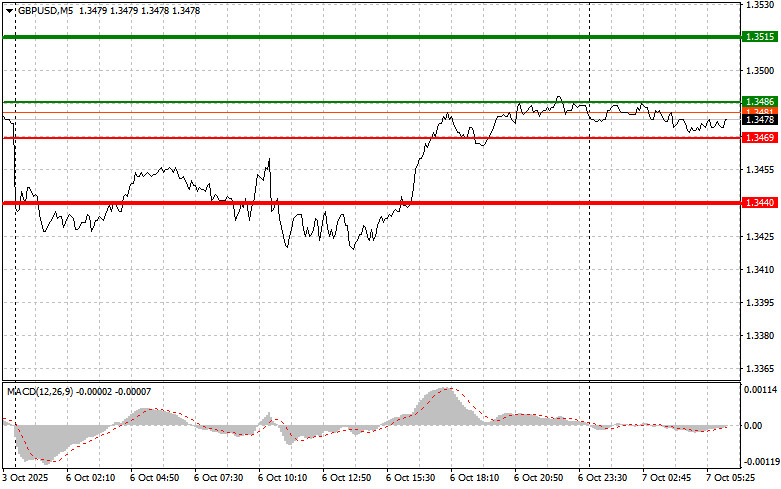Open the chart menu triangle beside GBPUSD,M5
781x489 pixels.
pos(9,9)
